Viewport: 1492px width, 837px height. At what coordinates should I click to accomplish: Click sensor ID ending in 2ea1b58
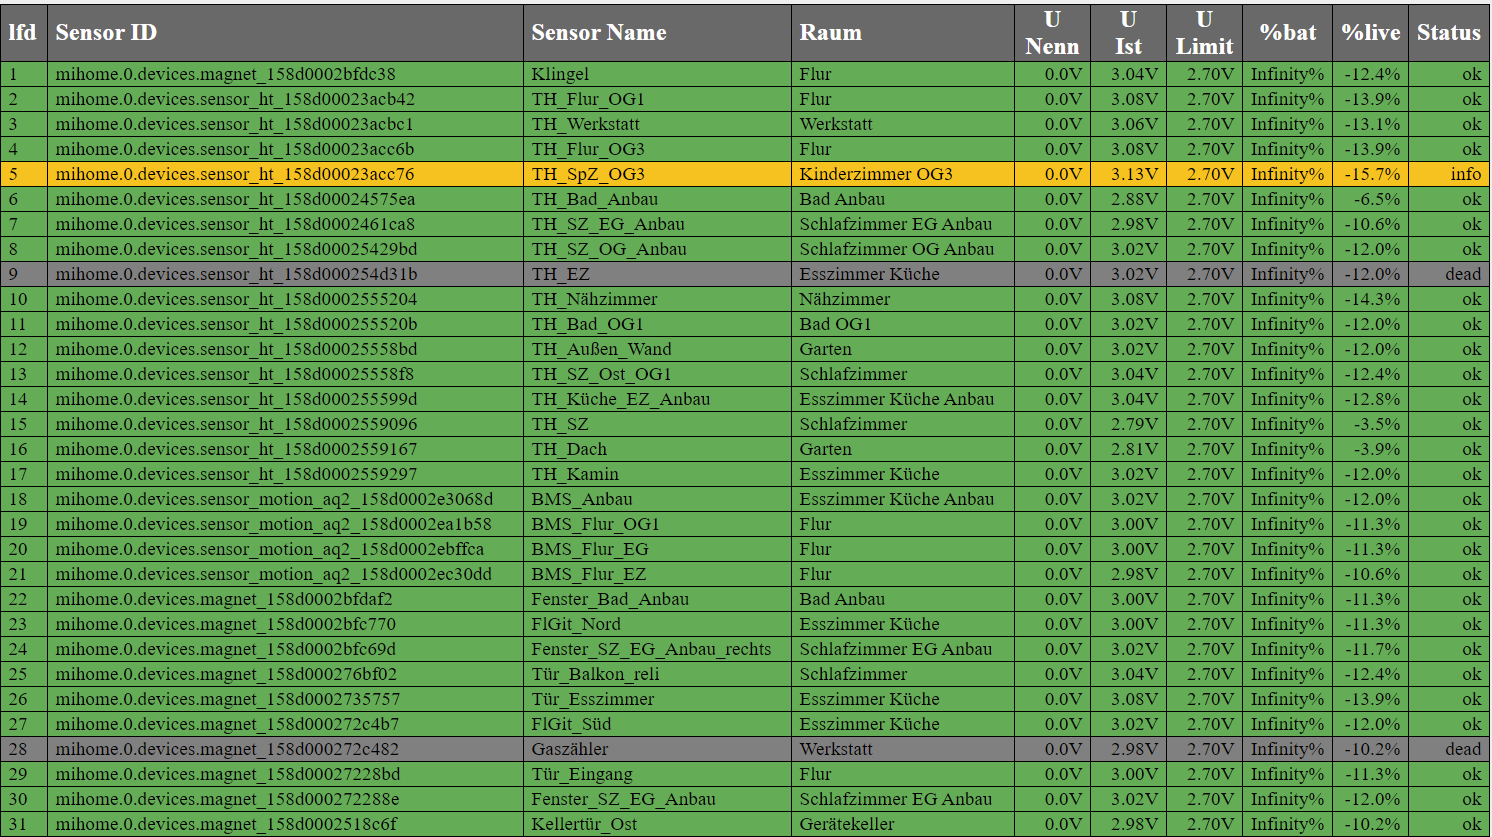pos(273,524)
